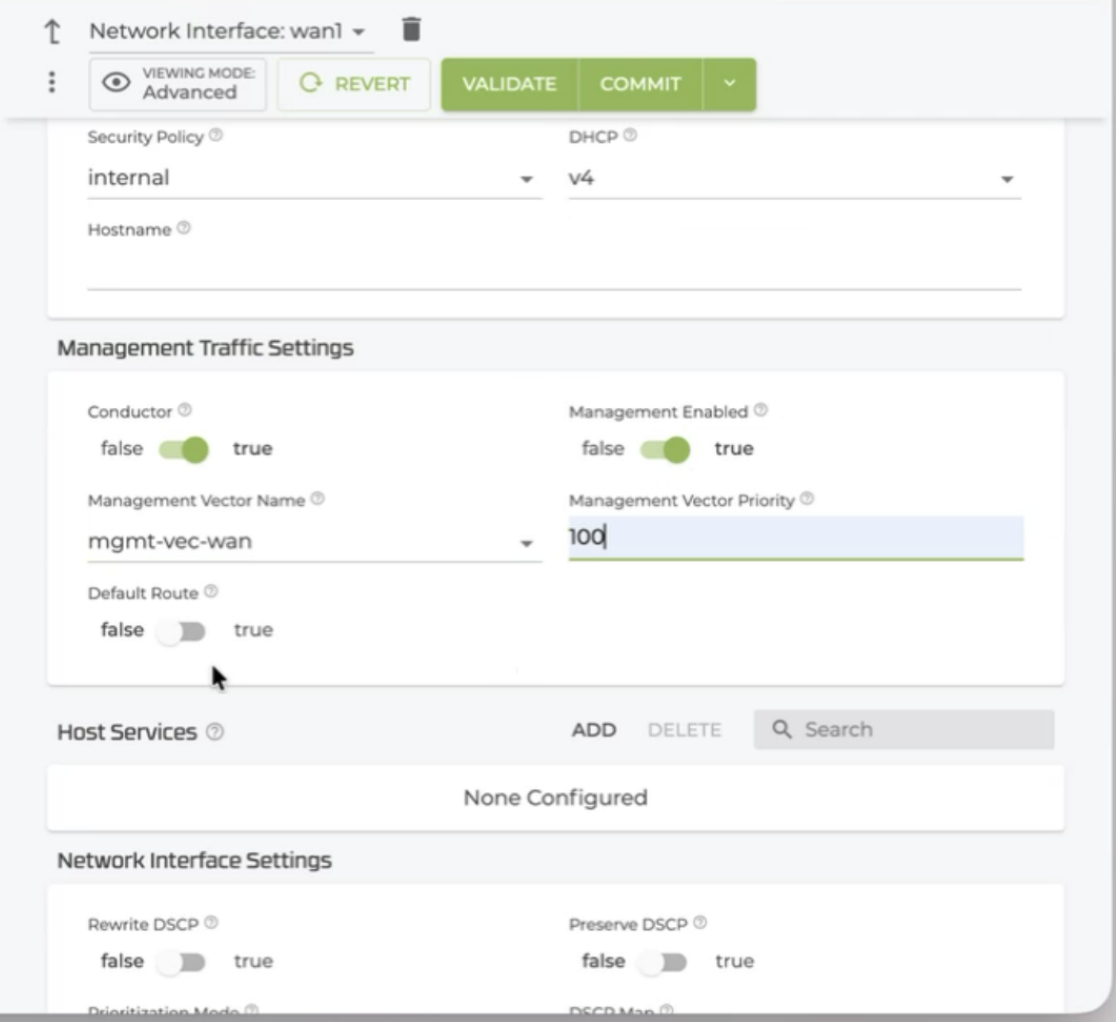
Task: Click the Management Vector Priority field
Action: [x=796, y=538]
